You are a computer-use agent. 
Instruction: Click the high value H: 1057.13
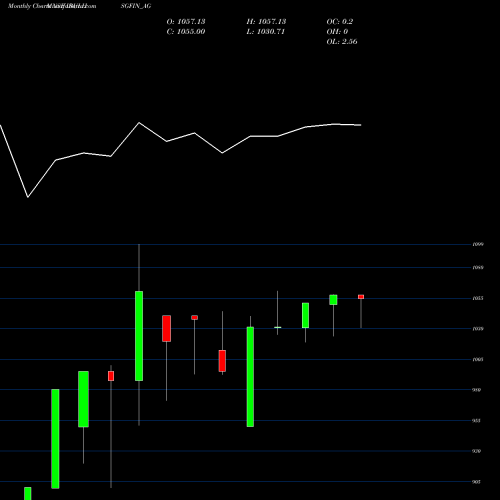(266, 21)
